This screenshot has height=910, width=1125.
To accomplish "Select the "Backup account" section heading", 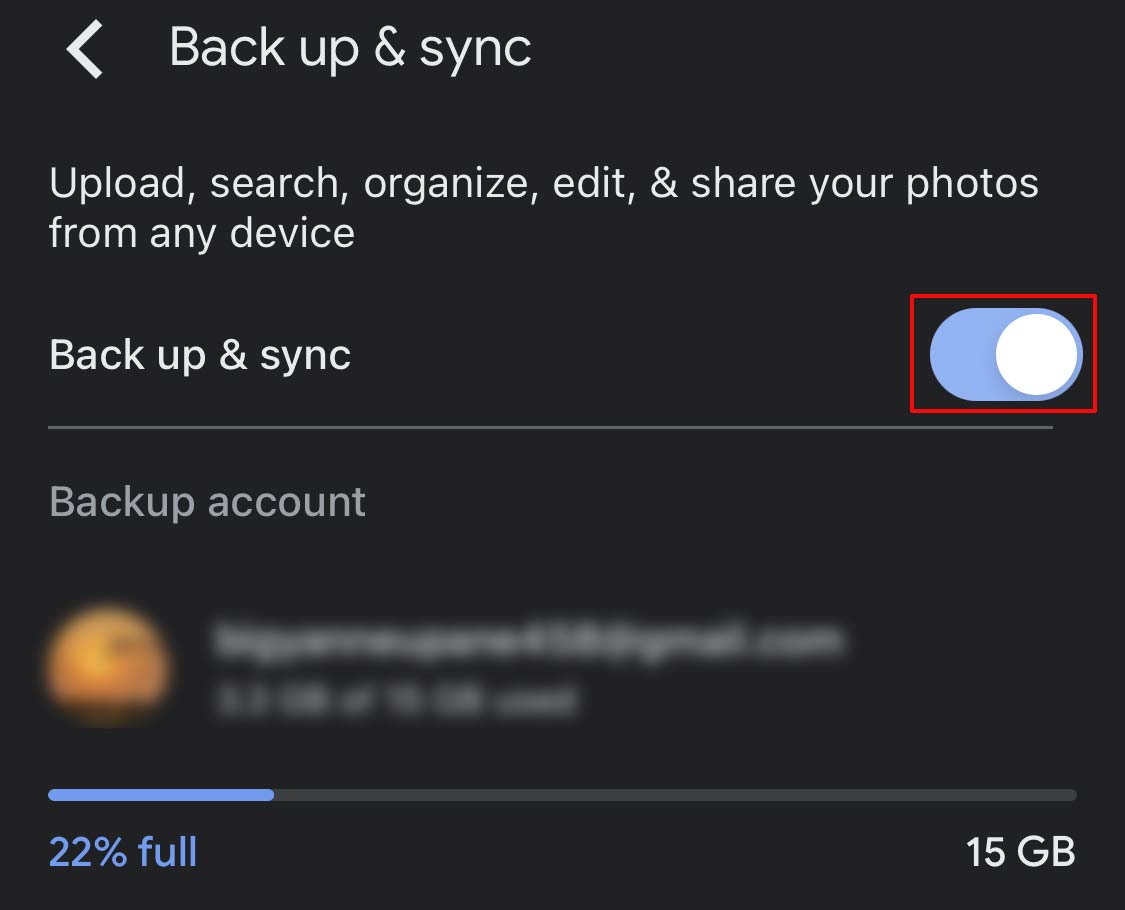I will point(207,501).
